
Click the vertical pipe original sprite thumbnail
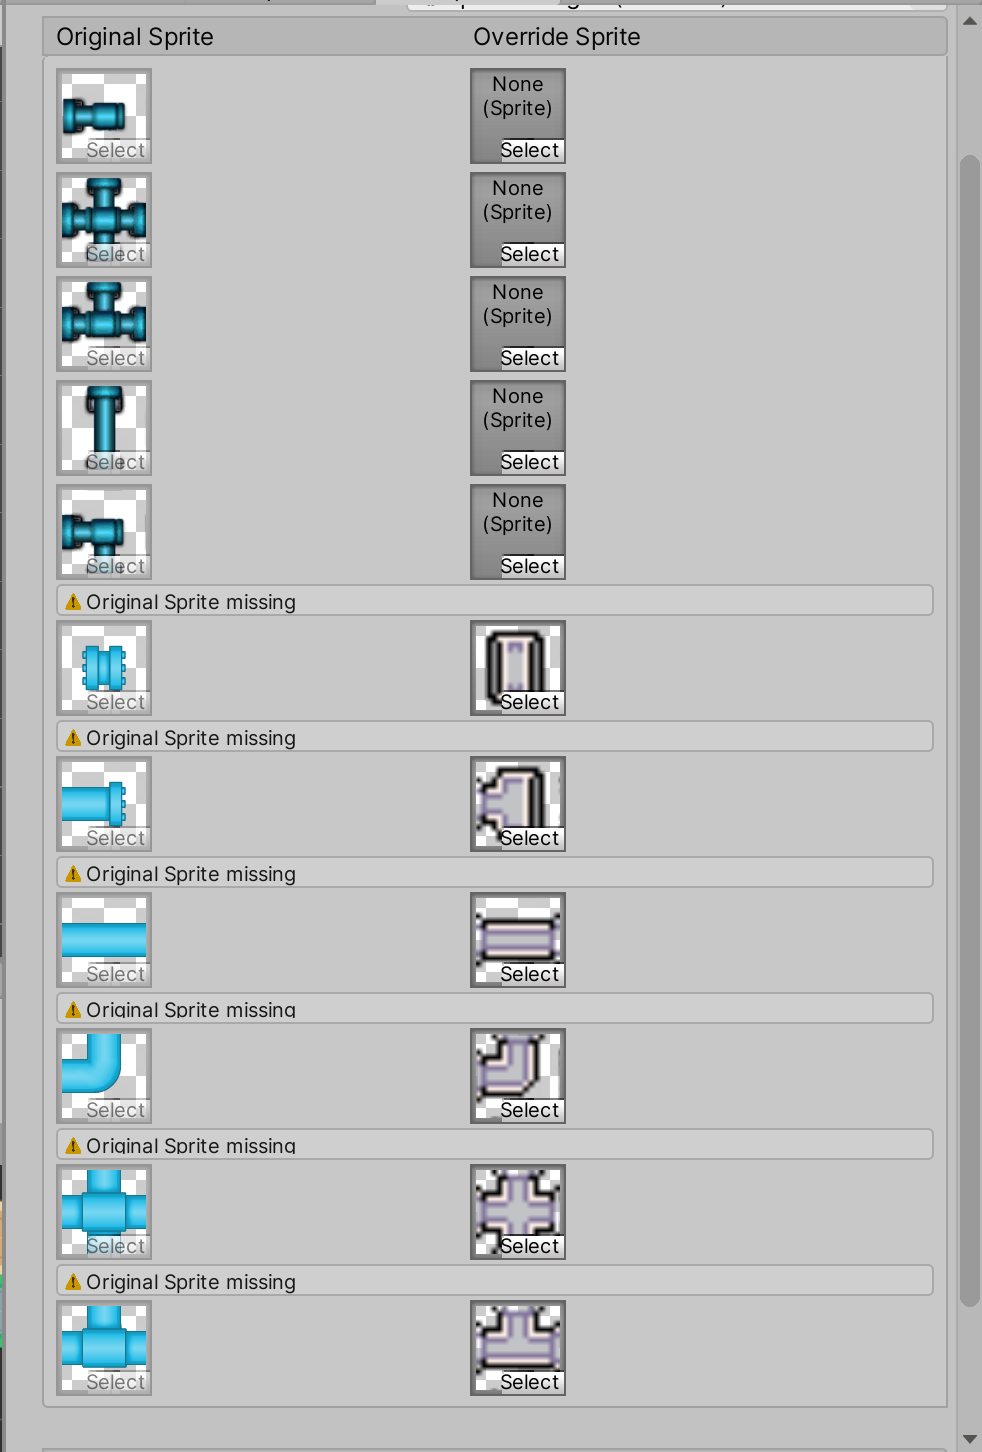click(x=104, y=420)
